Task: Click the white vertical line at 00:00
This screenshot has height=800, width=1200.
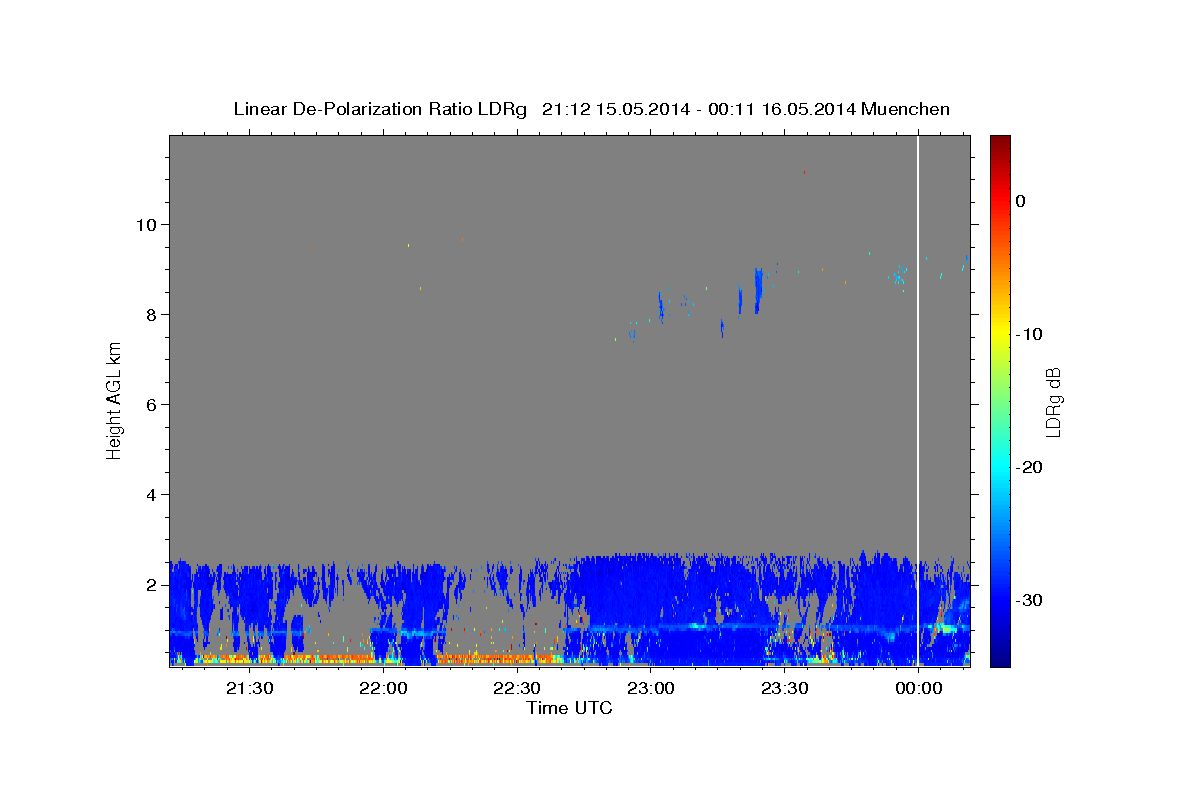Action: click(918, 400)
